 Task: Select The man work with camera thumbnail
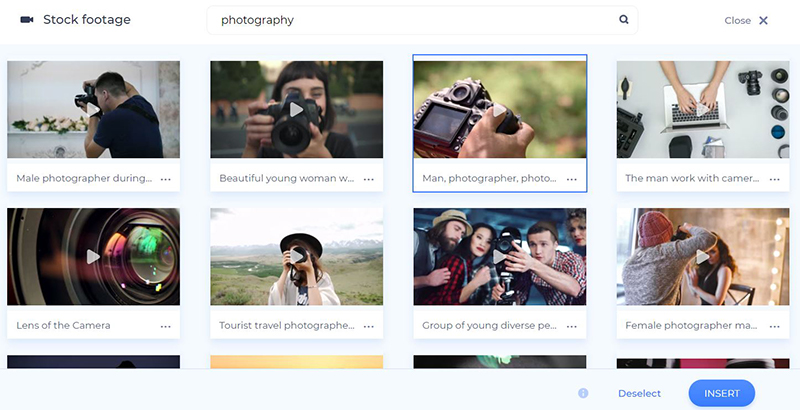703,109
